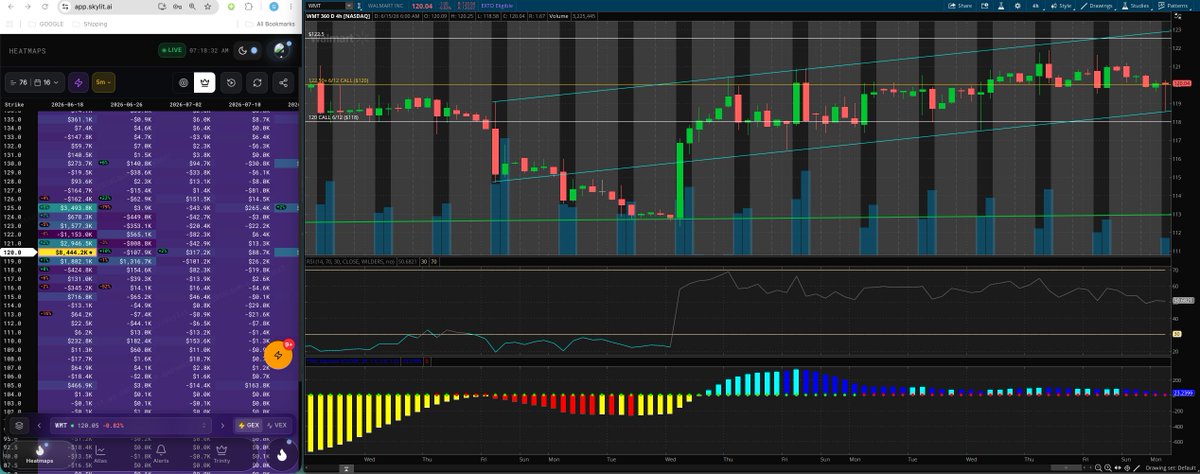Open the 4h timeframe selector
Screen dimensions: 1200x474
1036,6
